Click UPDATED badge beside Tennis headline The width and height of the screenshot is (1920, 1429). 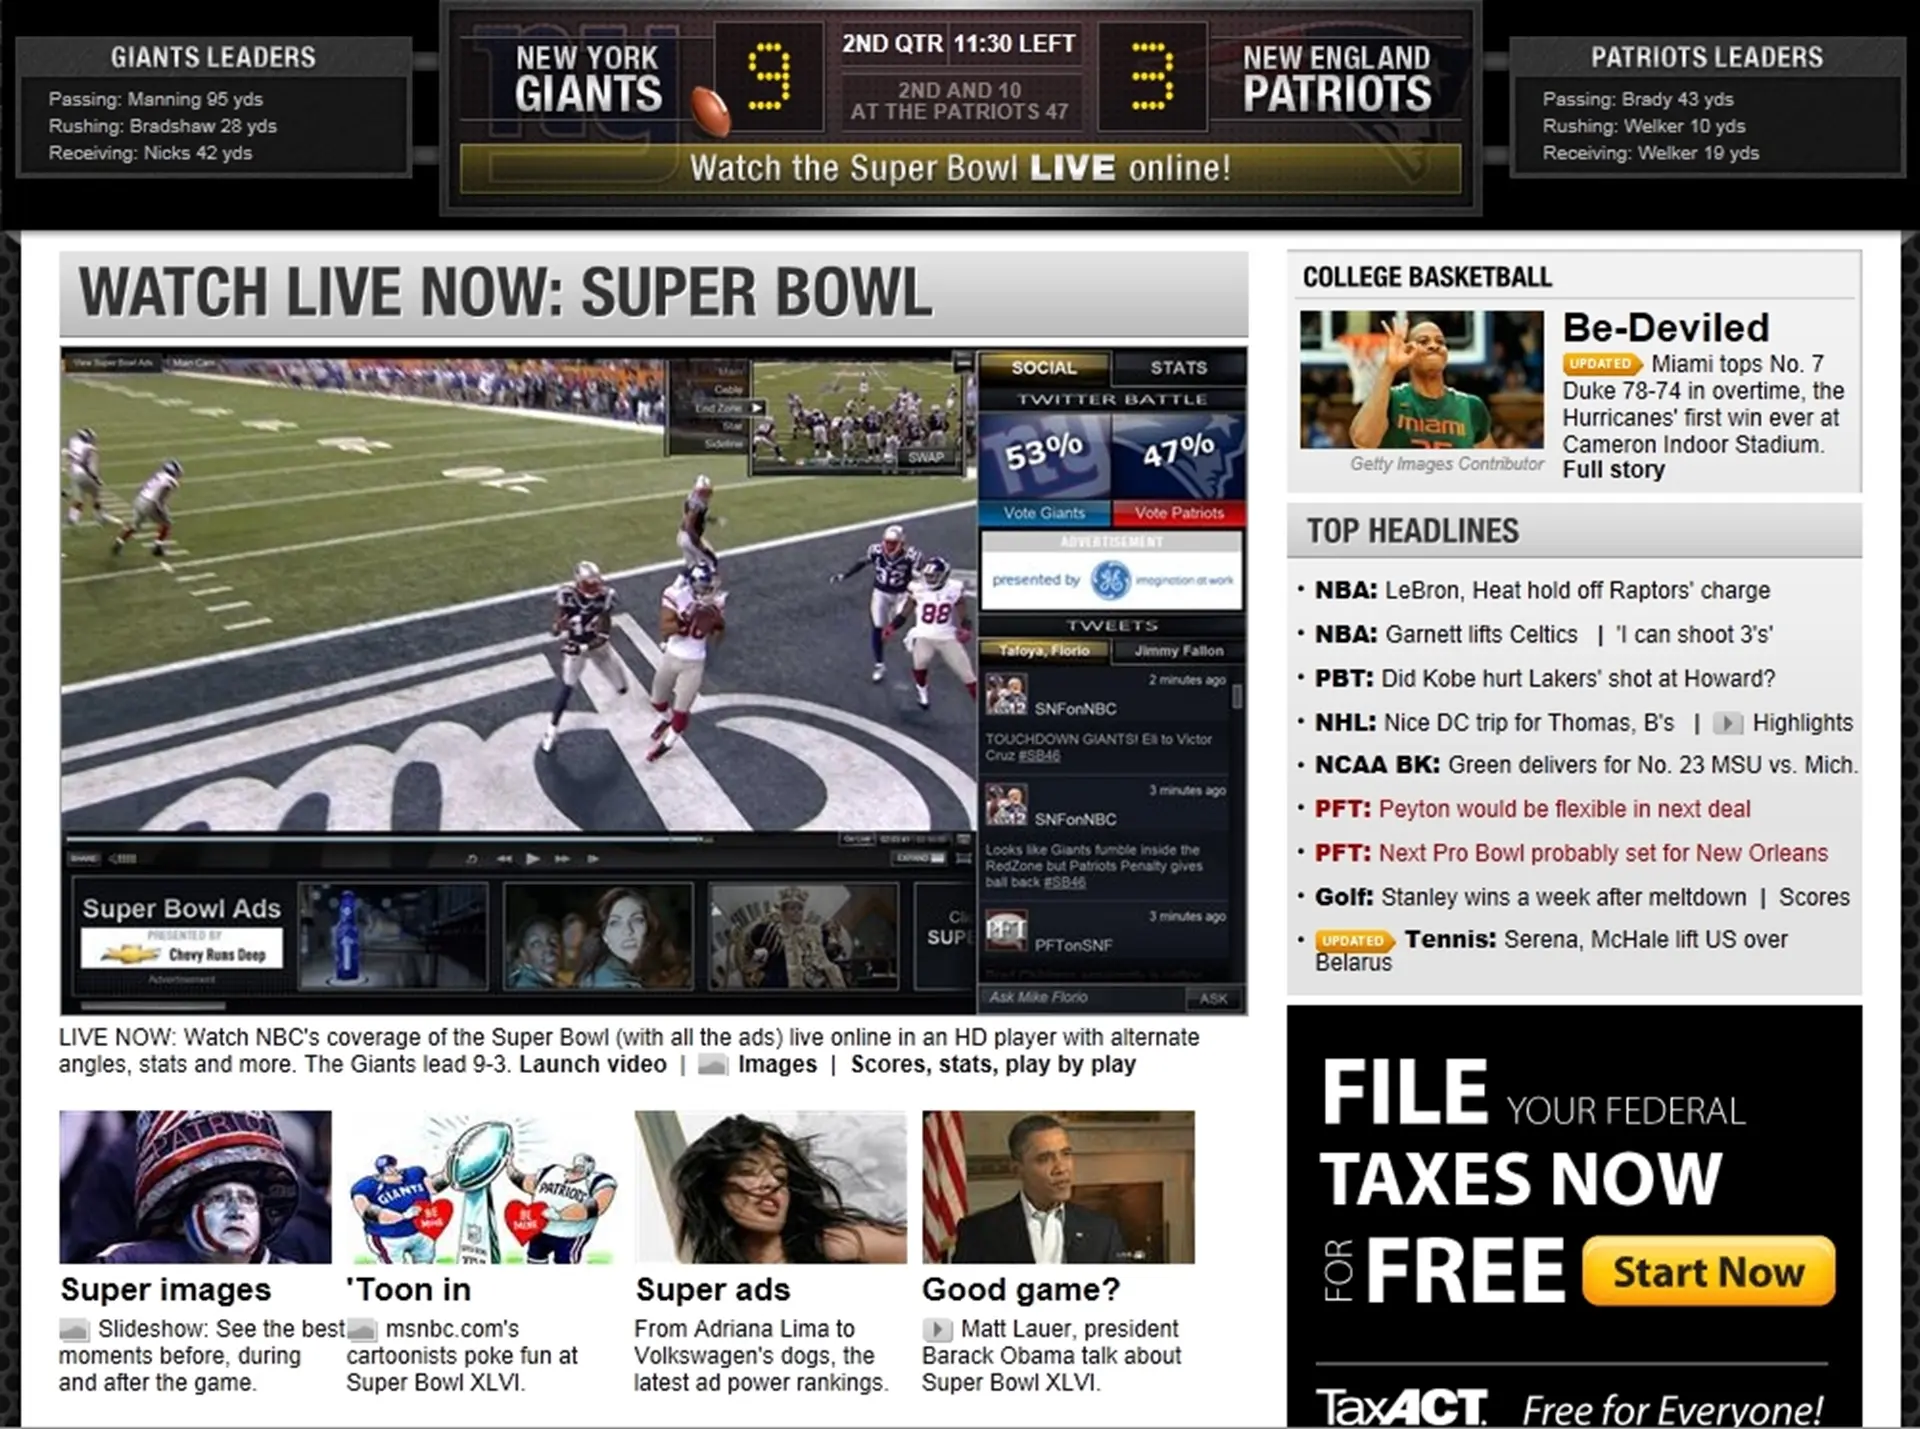click(1355, 940)
